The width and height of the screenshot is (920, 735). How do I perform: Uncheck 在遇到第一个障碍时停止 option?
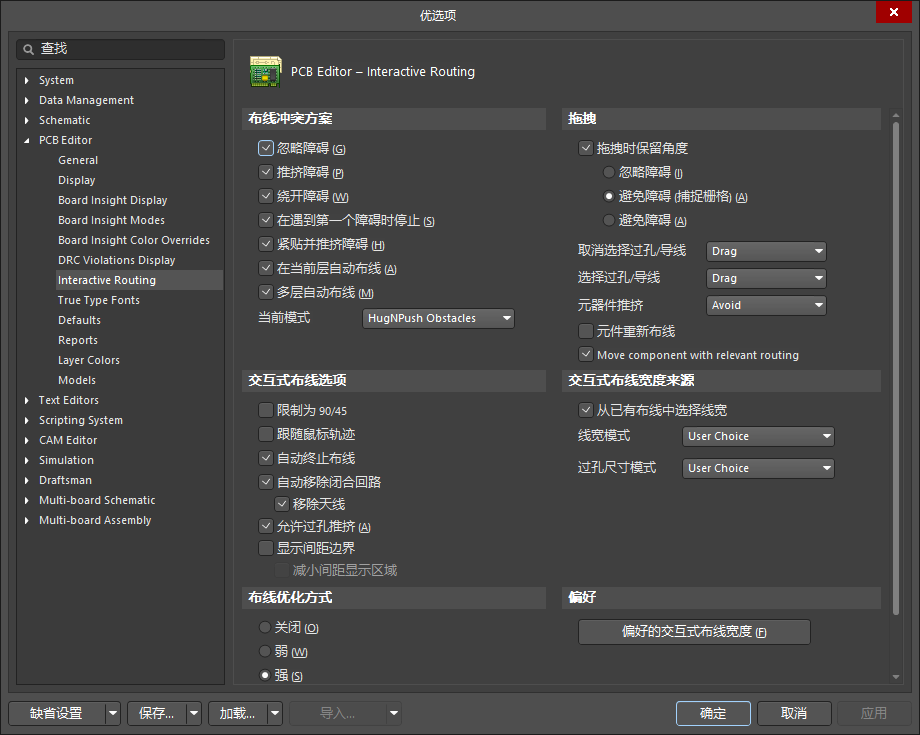266,220
